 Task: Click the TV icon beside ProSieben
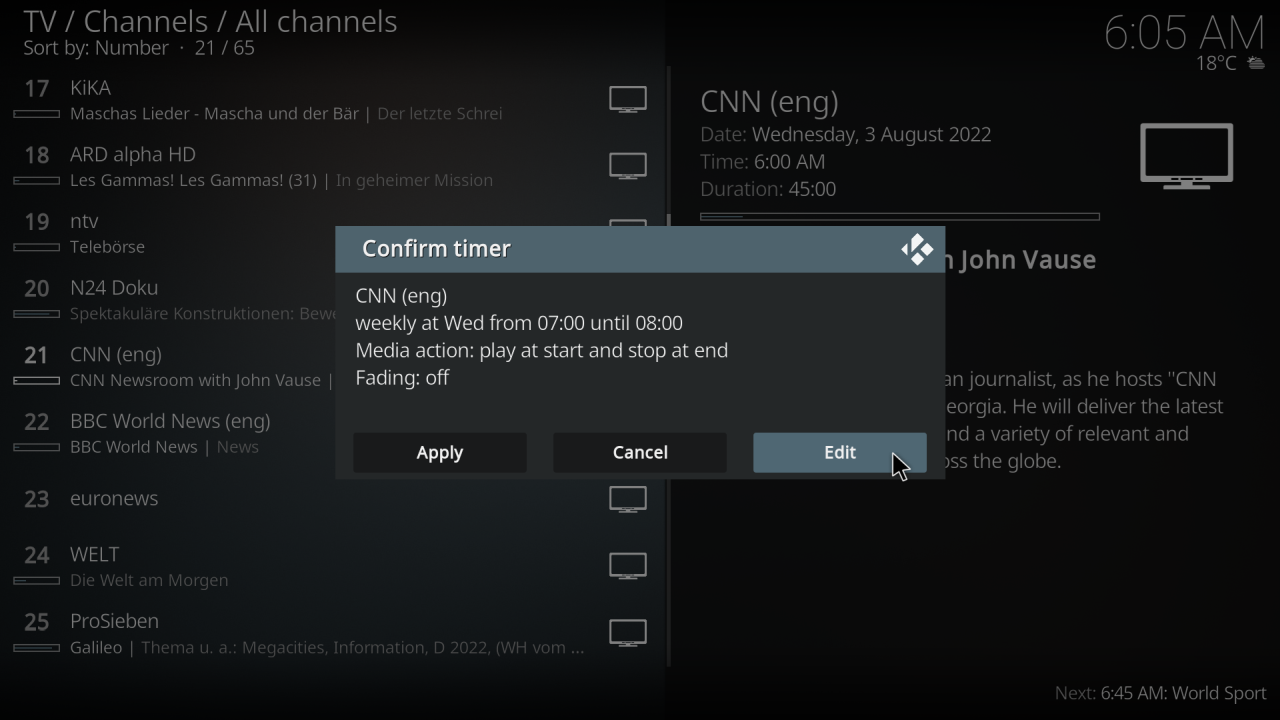[x=627, y=633]
